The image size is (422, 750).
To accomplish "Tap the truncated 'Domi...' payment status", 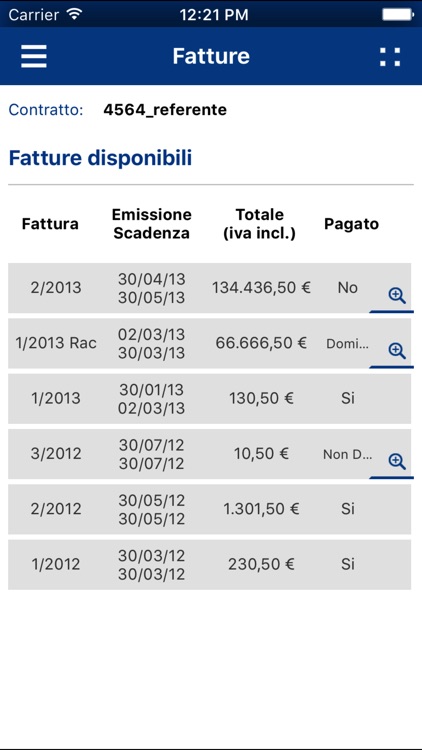I will [347, 343].
